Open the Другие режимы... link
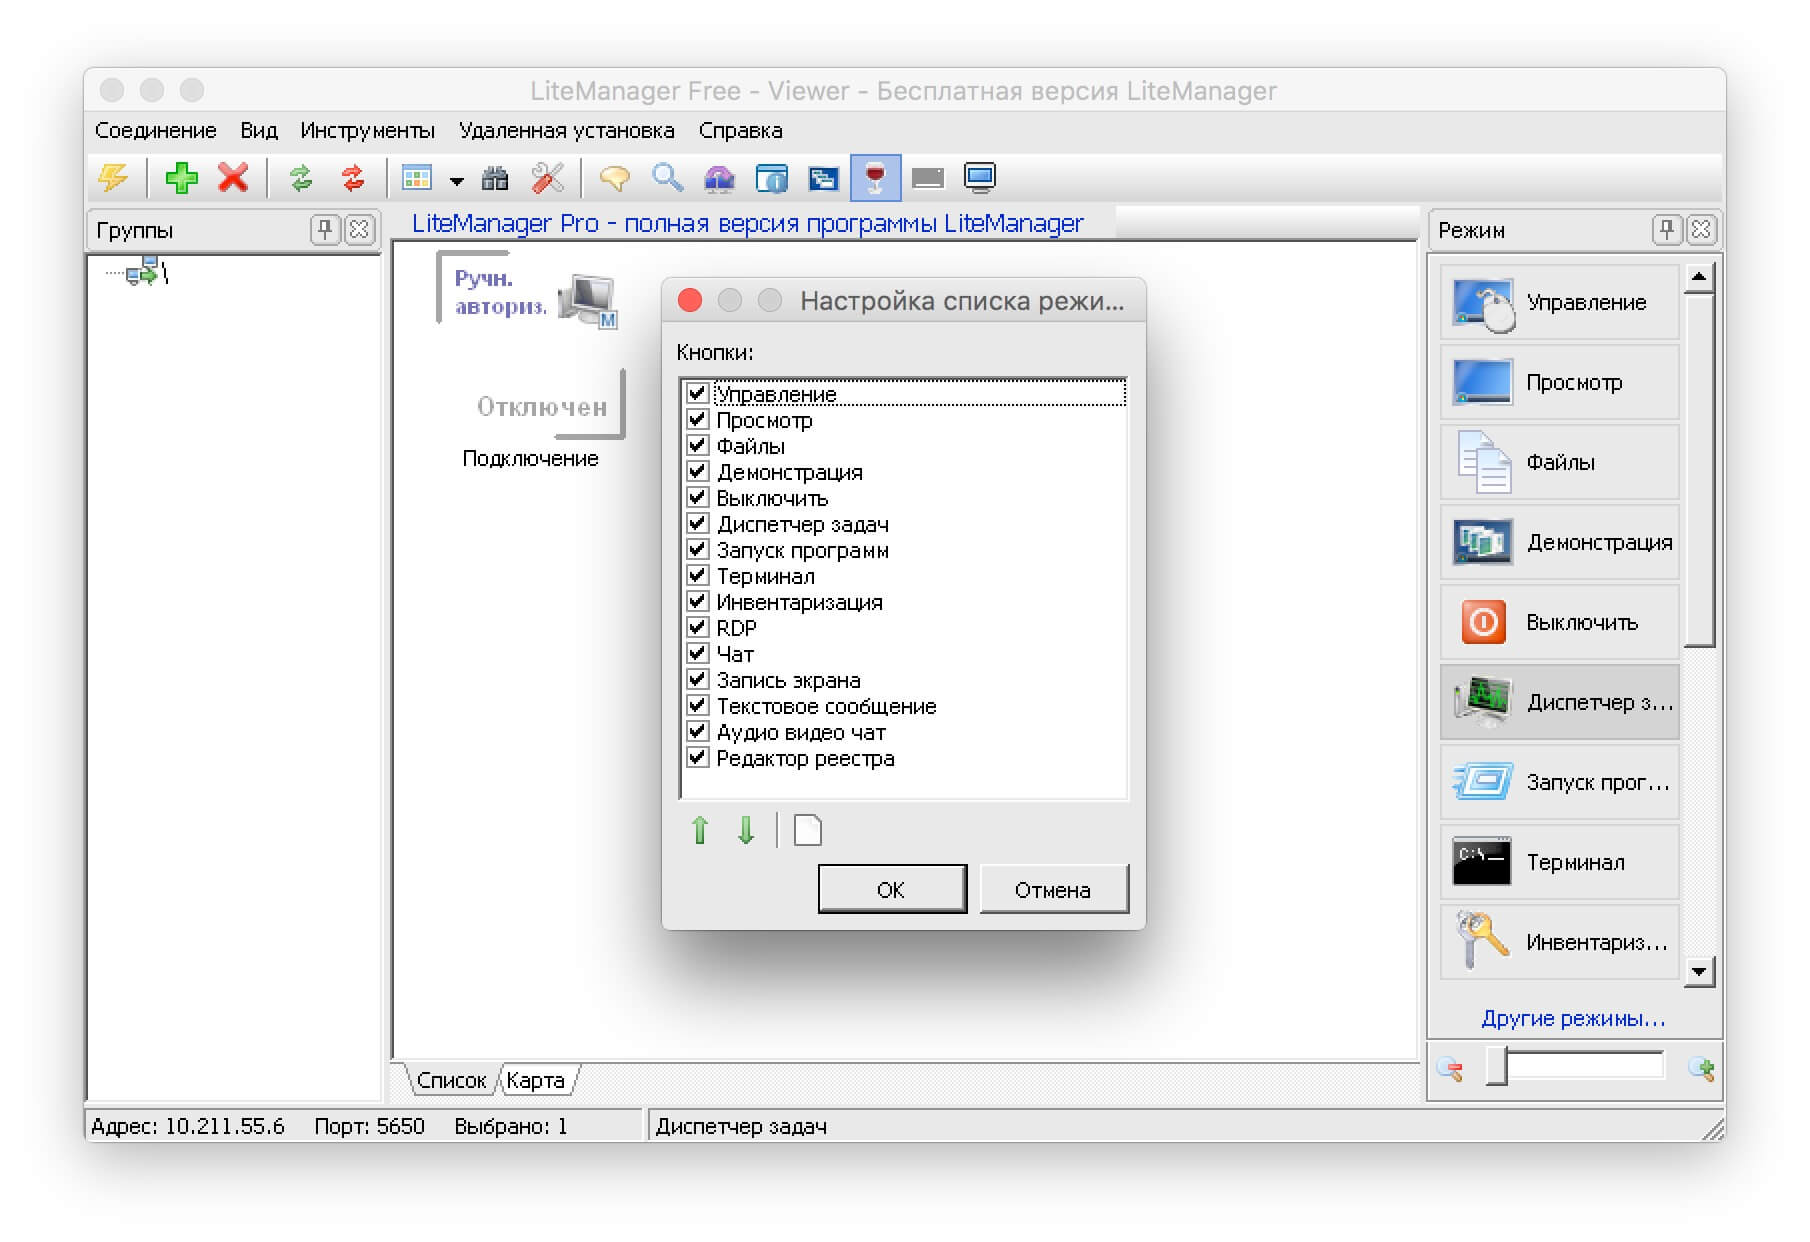Screen dimensions: 1810x1242 click(1573, 1019)
